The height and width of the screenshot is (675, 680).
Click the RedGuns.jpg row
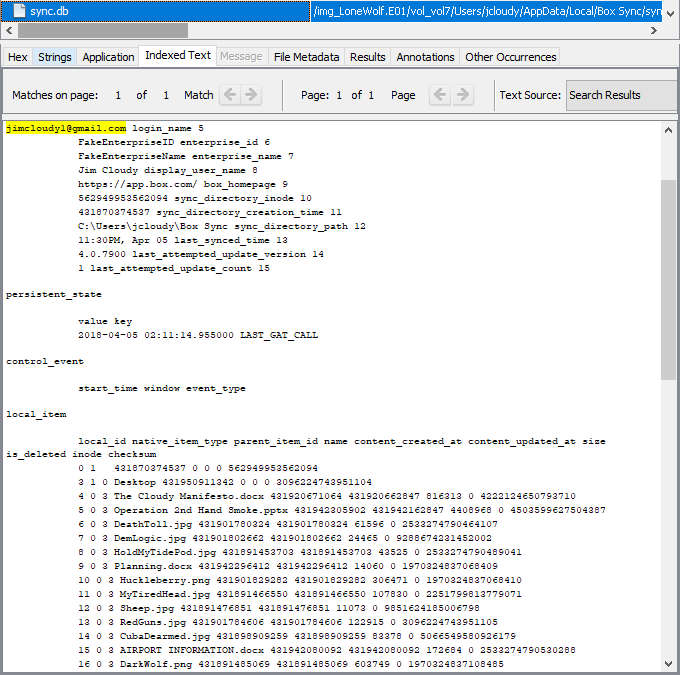288,622
